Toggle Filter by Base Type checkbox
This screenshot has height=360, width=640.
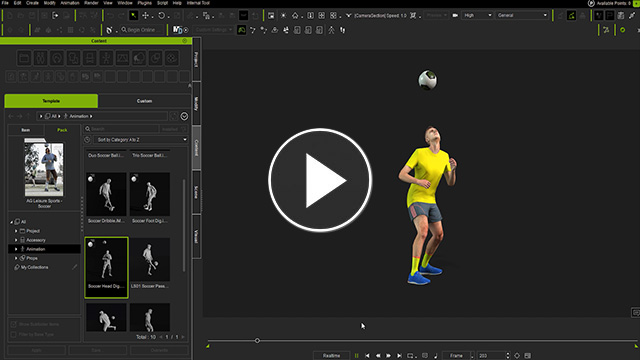(x=13, y=334)
